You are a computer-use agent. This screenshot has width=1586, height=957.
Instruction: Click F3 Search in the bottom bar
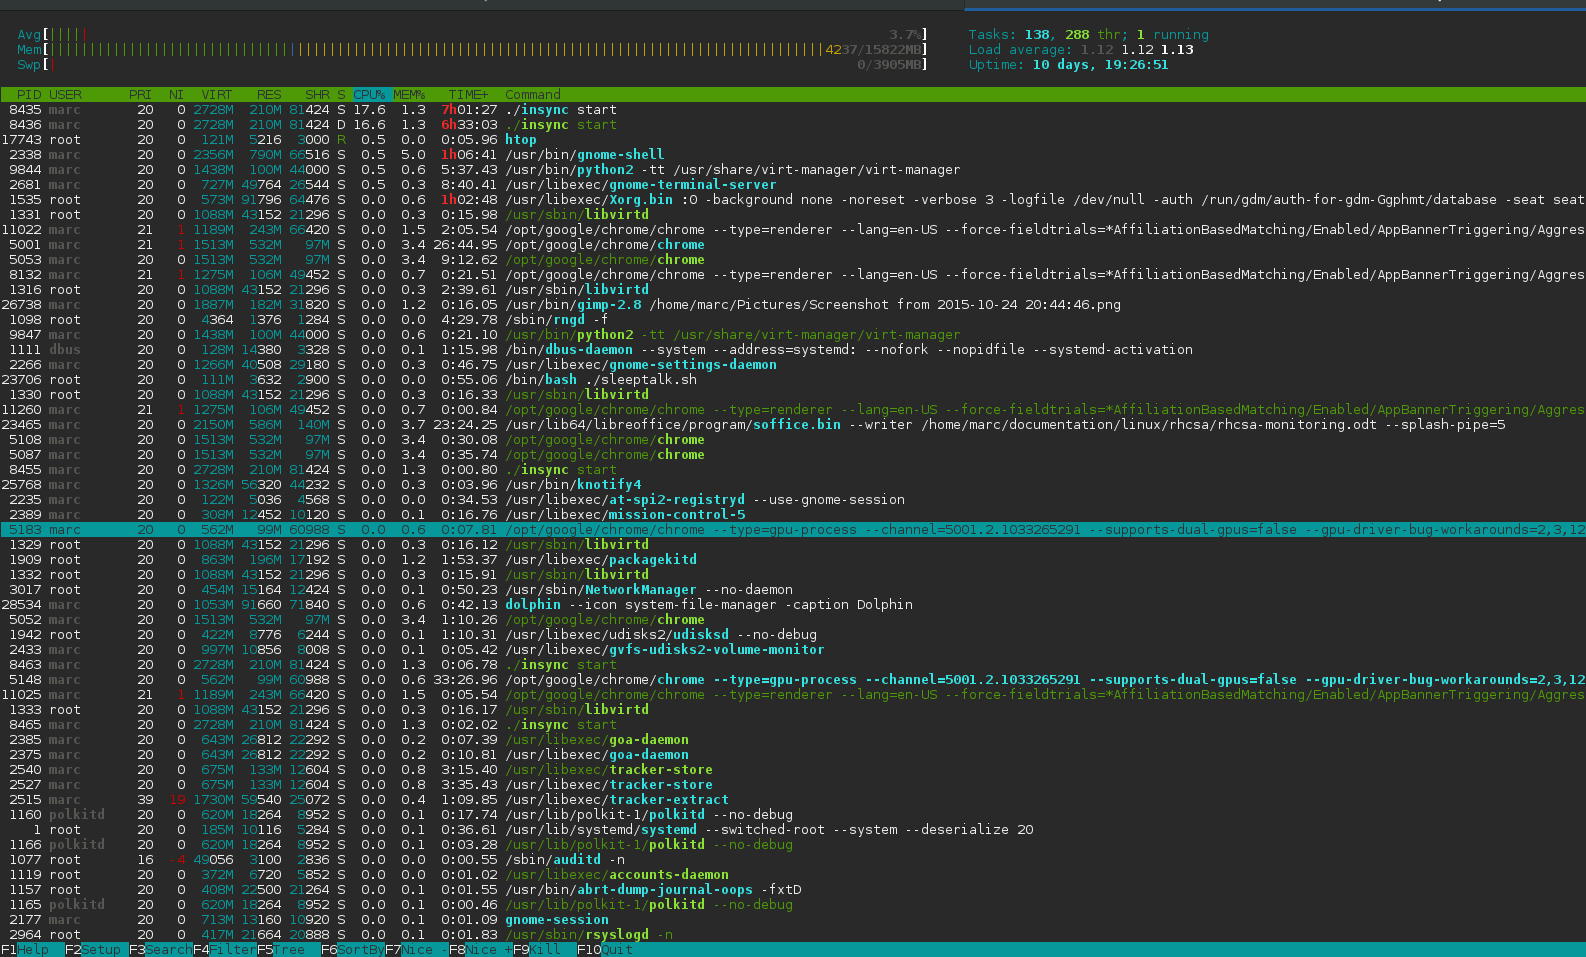point(161,950)
